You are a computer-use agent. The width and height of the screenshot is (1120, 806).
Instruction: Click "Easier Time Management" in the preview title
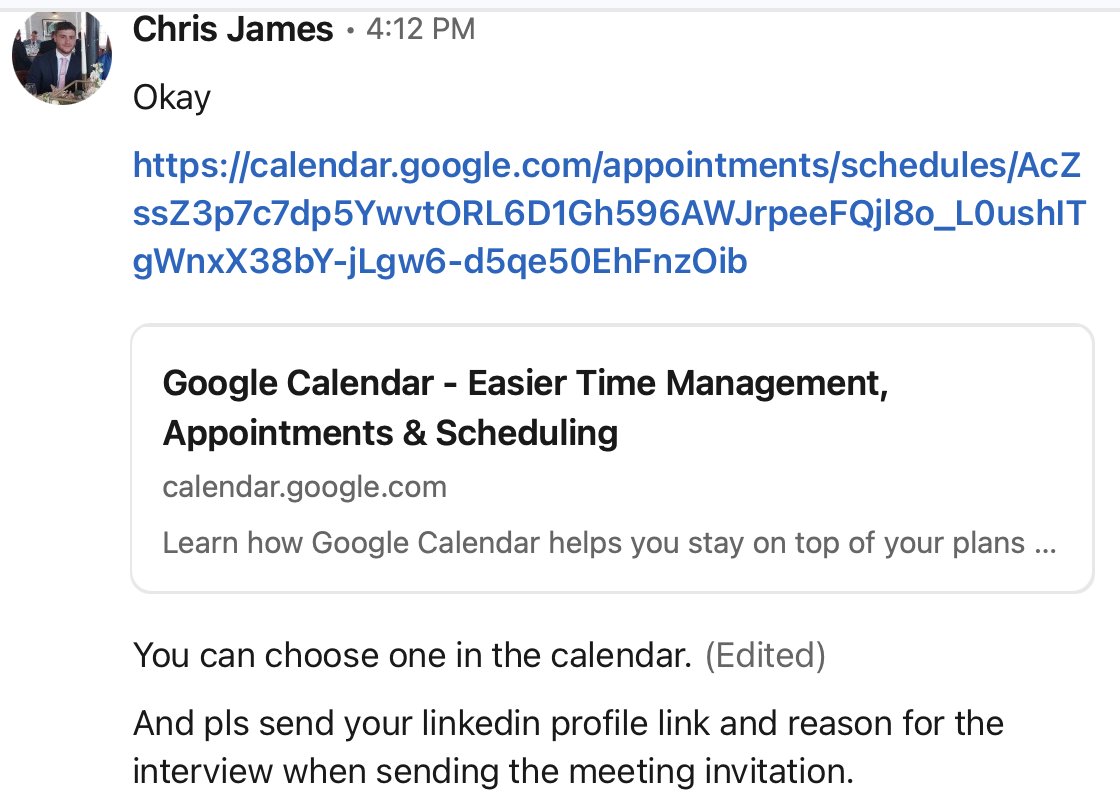coord(678,383)
